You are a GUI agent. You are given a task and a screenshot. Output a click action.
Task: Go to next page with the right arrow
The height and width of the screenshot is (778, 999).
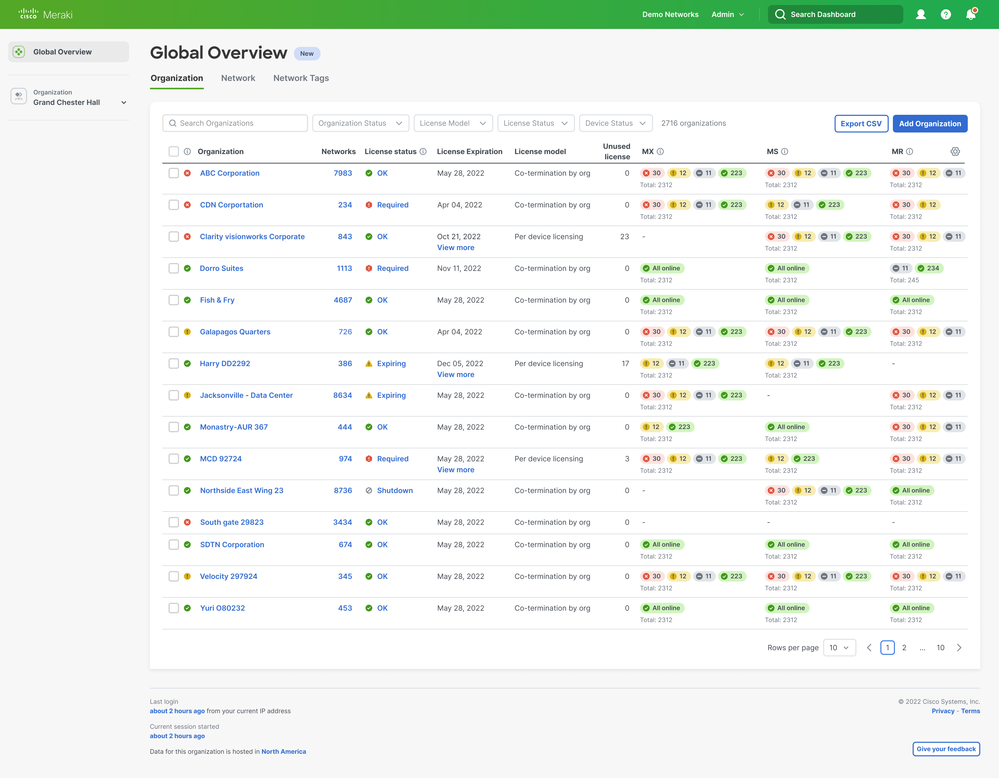pos(959,648)
